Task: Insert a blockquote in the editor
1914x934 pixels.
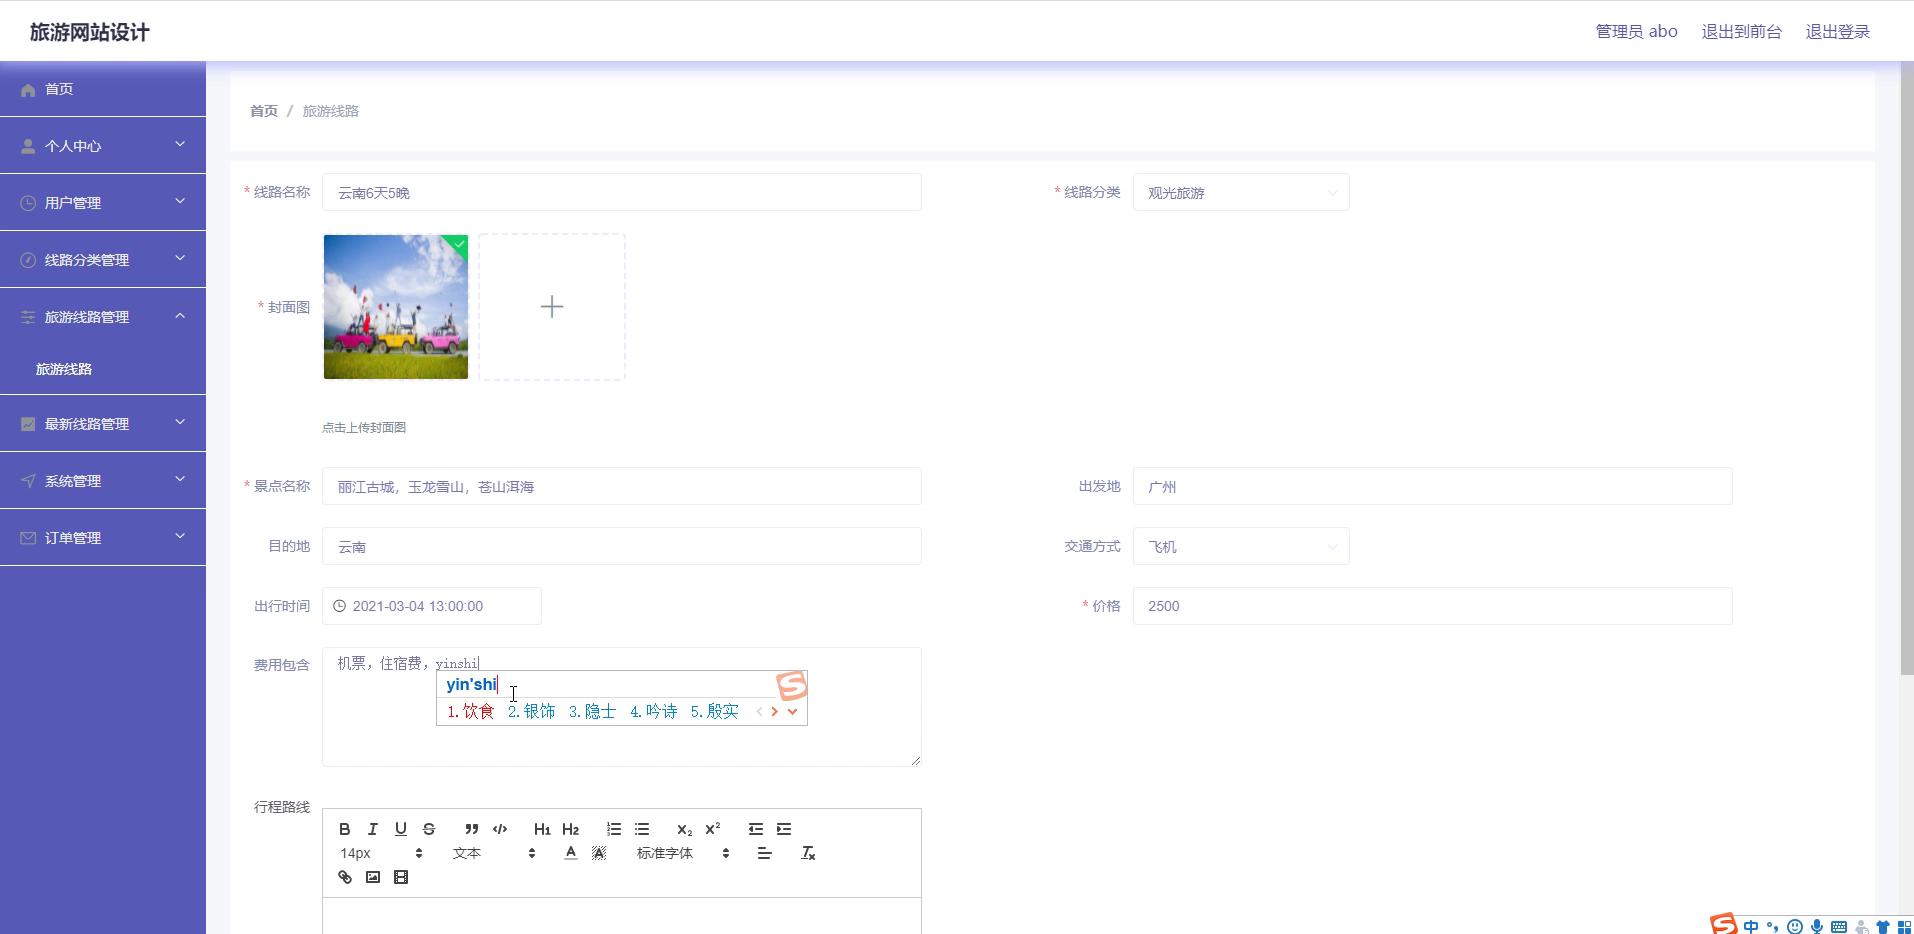Action: pyautogui.click(x=472, y=829)
